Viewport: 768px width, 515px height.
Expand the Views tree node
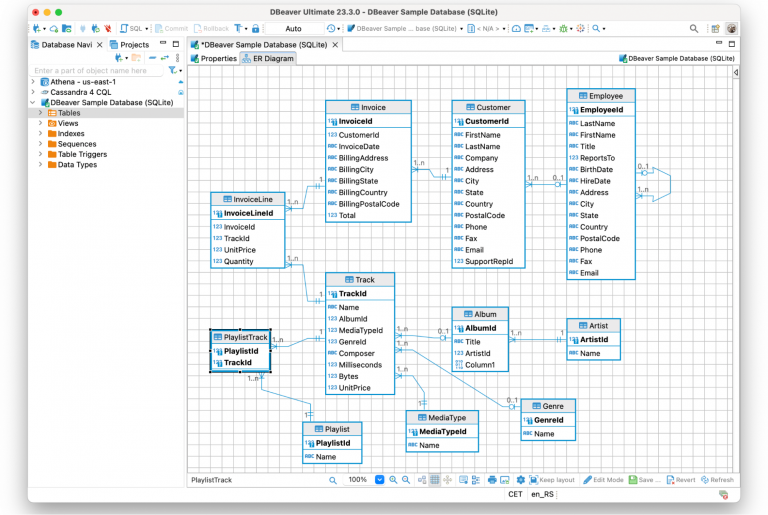click(x=41, y=123)
